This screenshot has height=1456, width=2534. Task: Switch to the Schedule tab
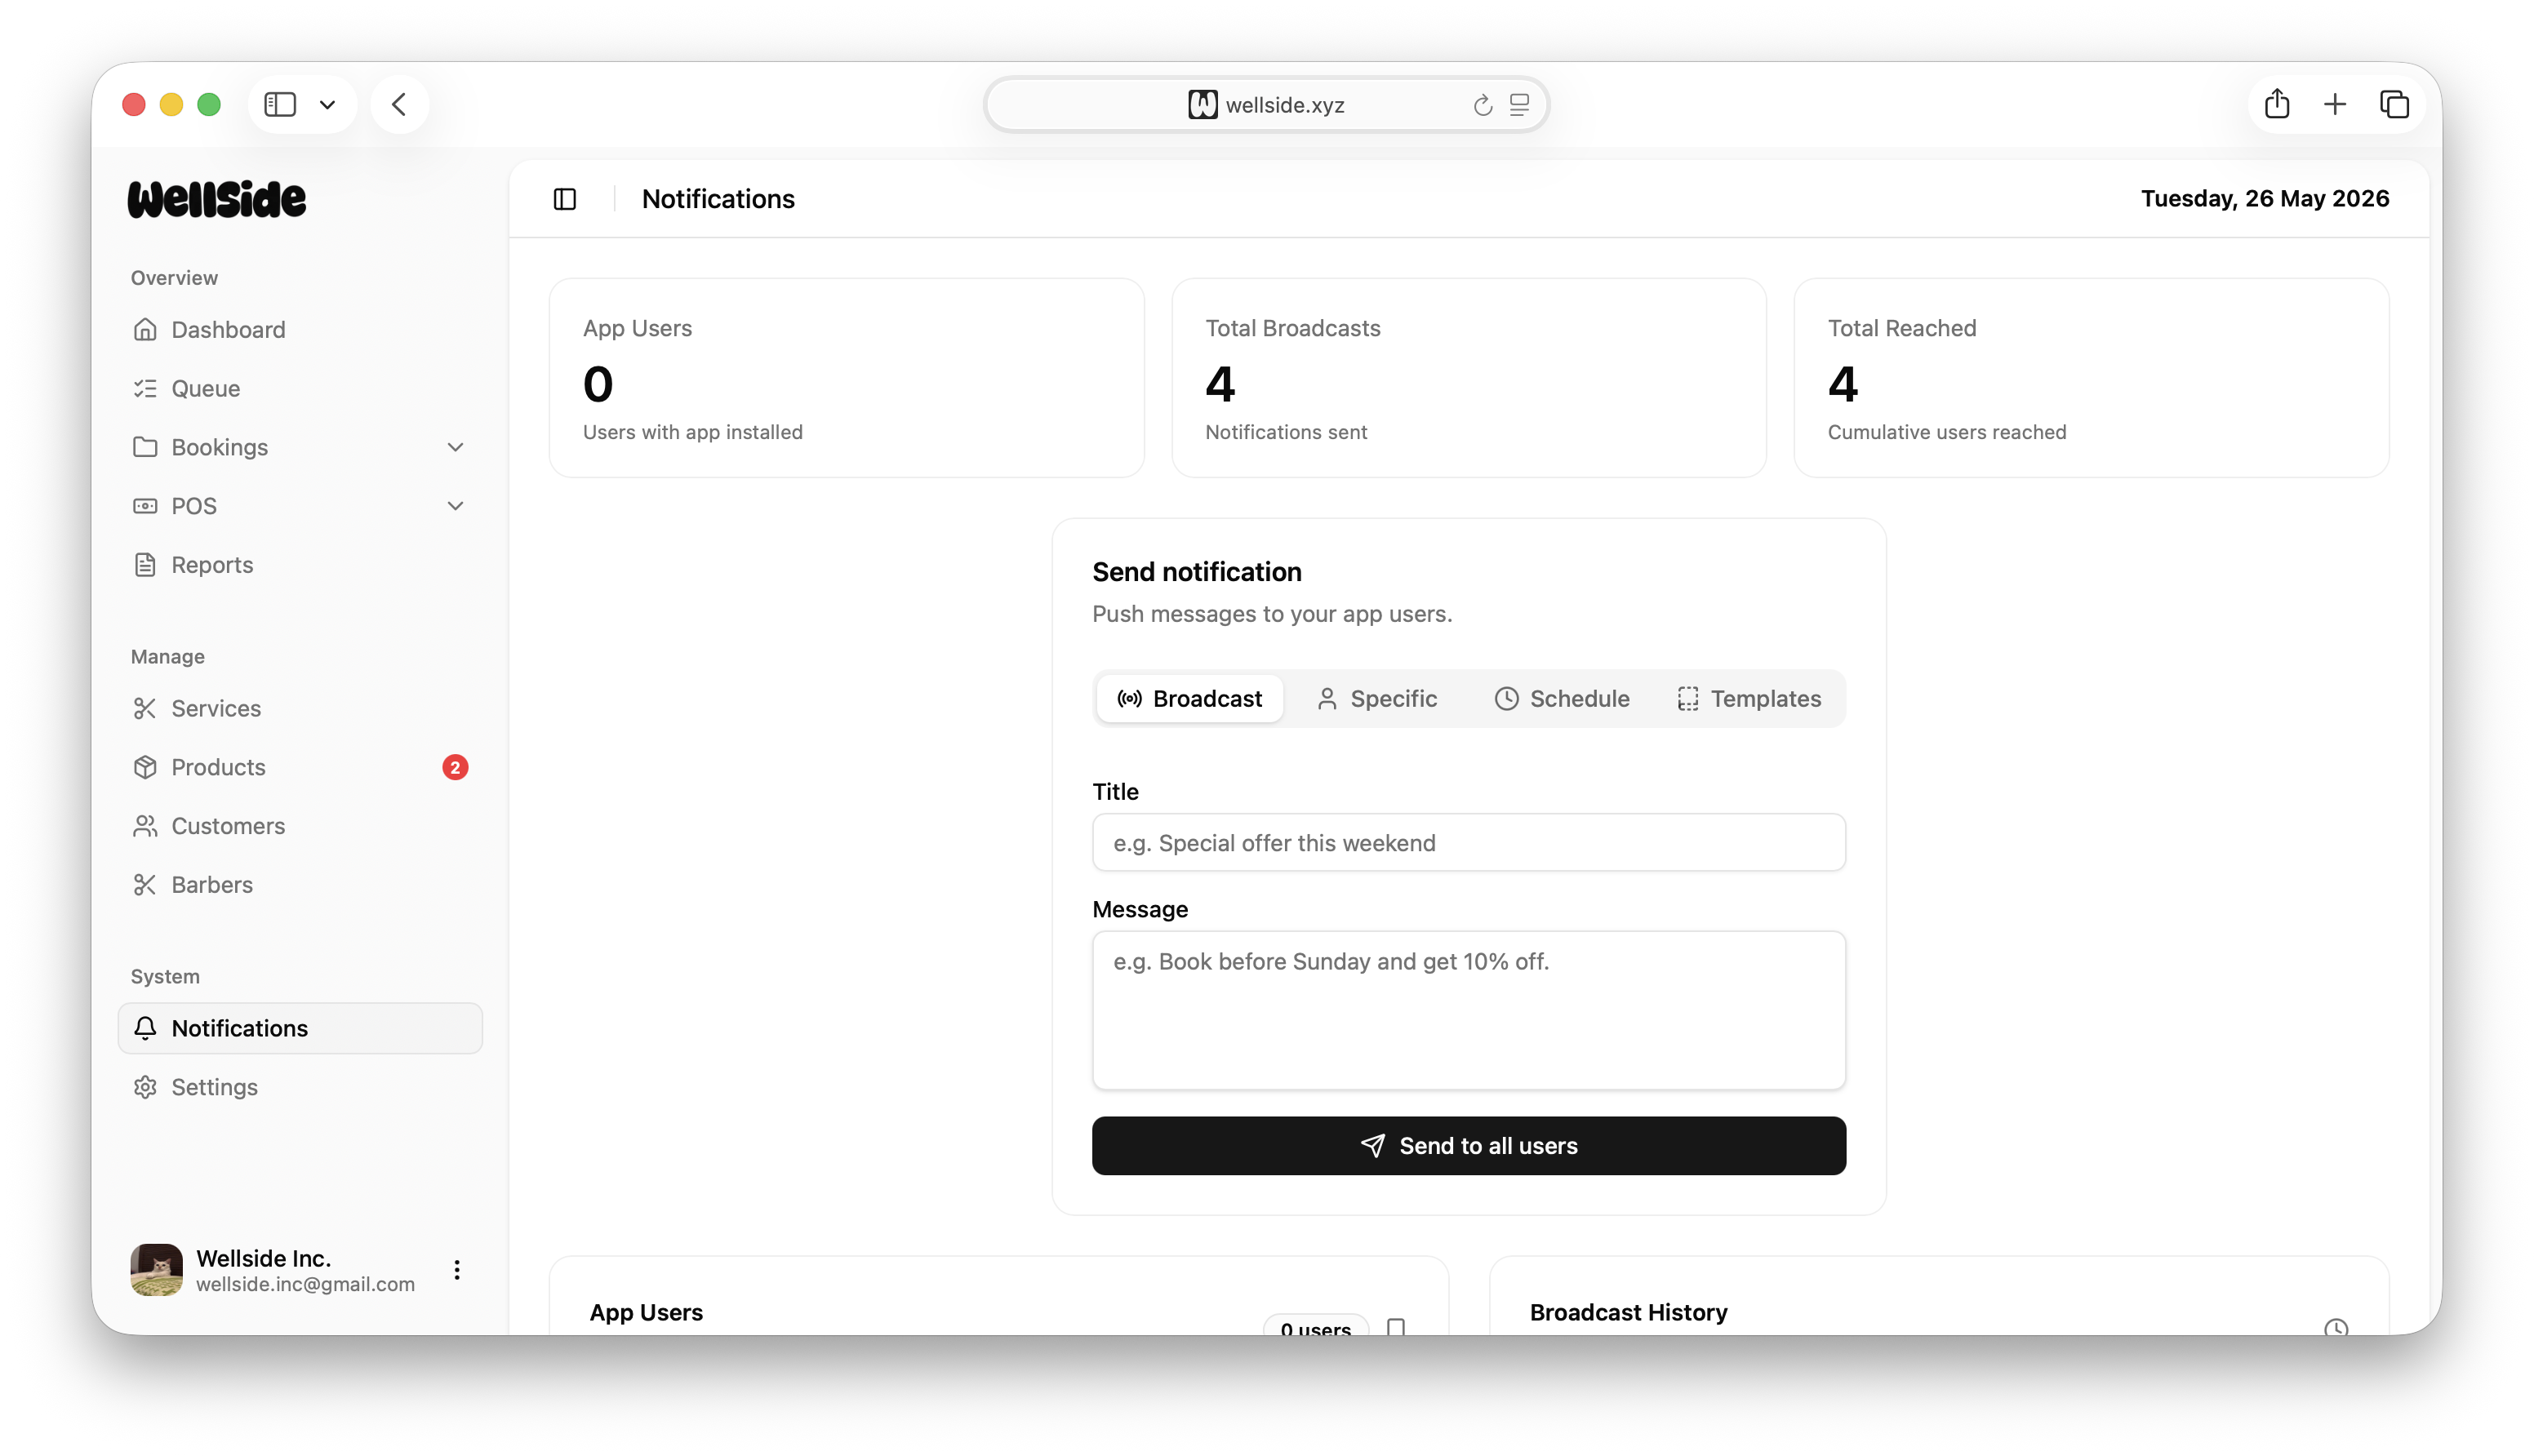coord(1562,698)
